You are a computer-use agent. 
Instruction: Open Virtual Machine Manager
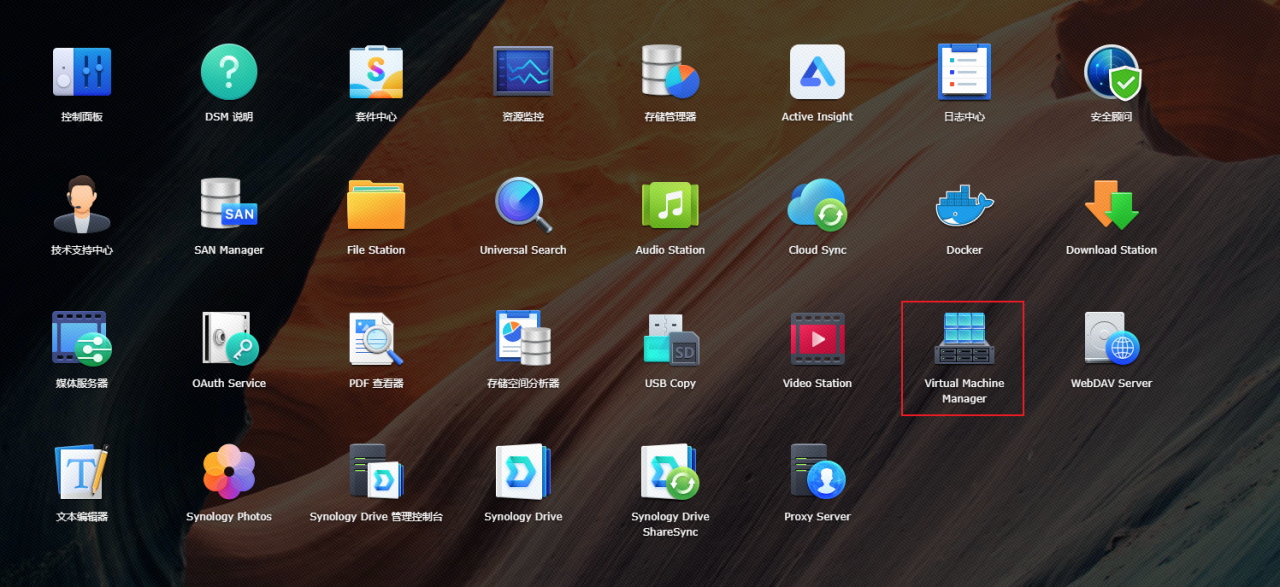point(963,340)
